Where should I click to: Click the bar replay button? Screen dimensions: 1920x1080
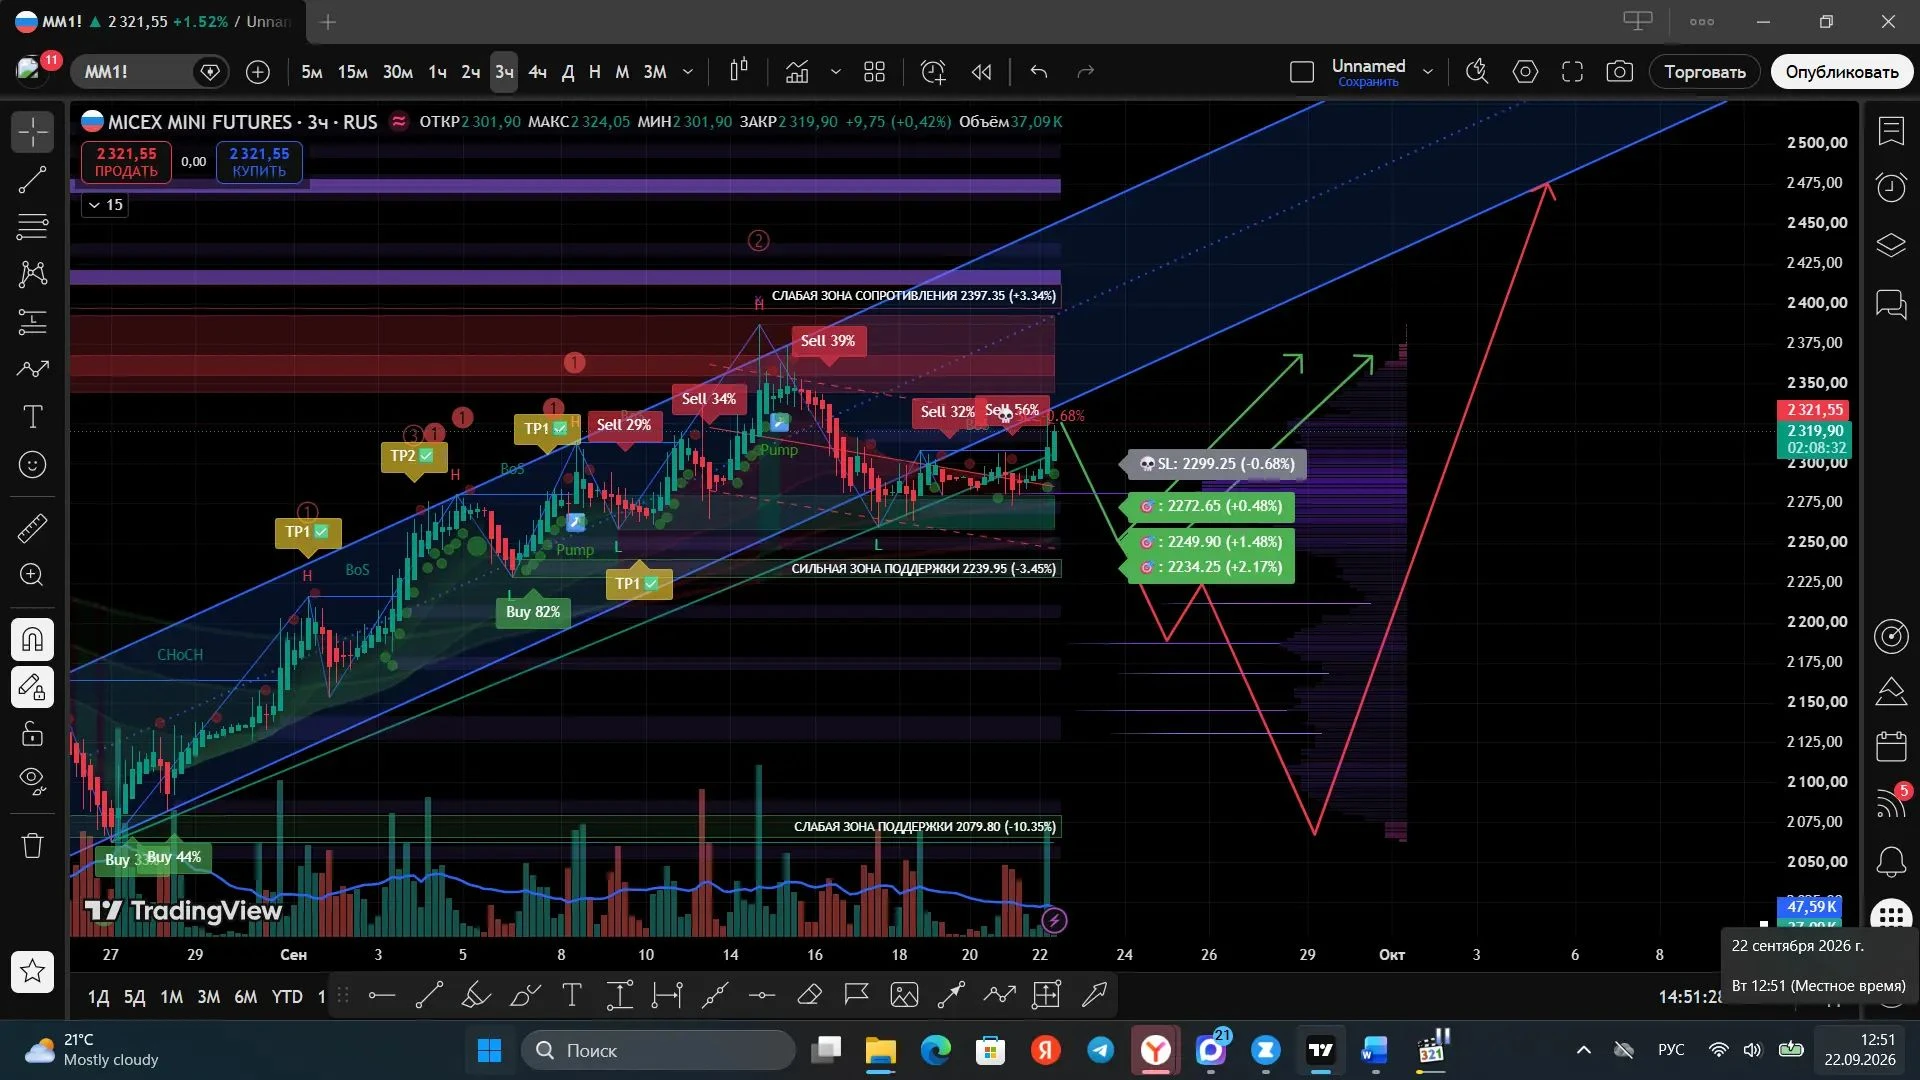coord(981,72)
